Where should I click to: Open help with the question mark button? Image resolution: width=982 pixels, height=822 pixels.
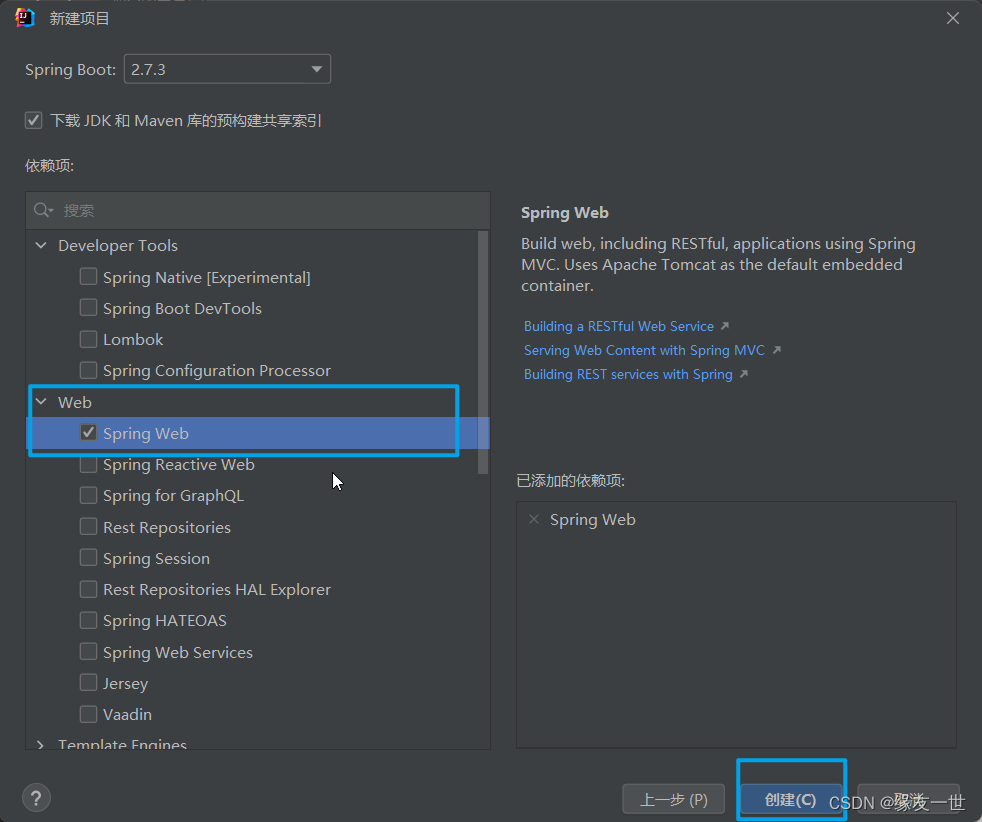pos(36,798)
